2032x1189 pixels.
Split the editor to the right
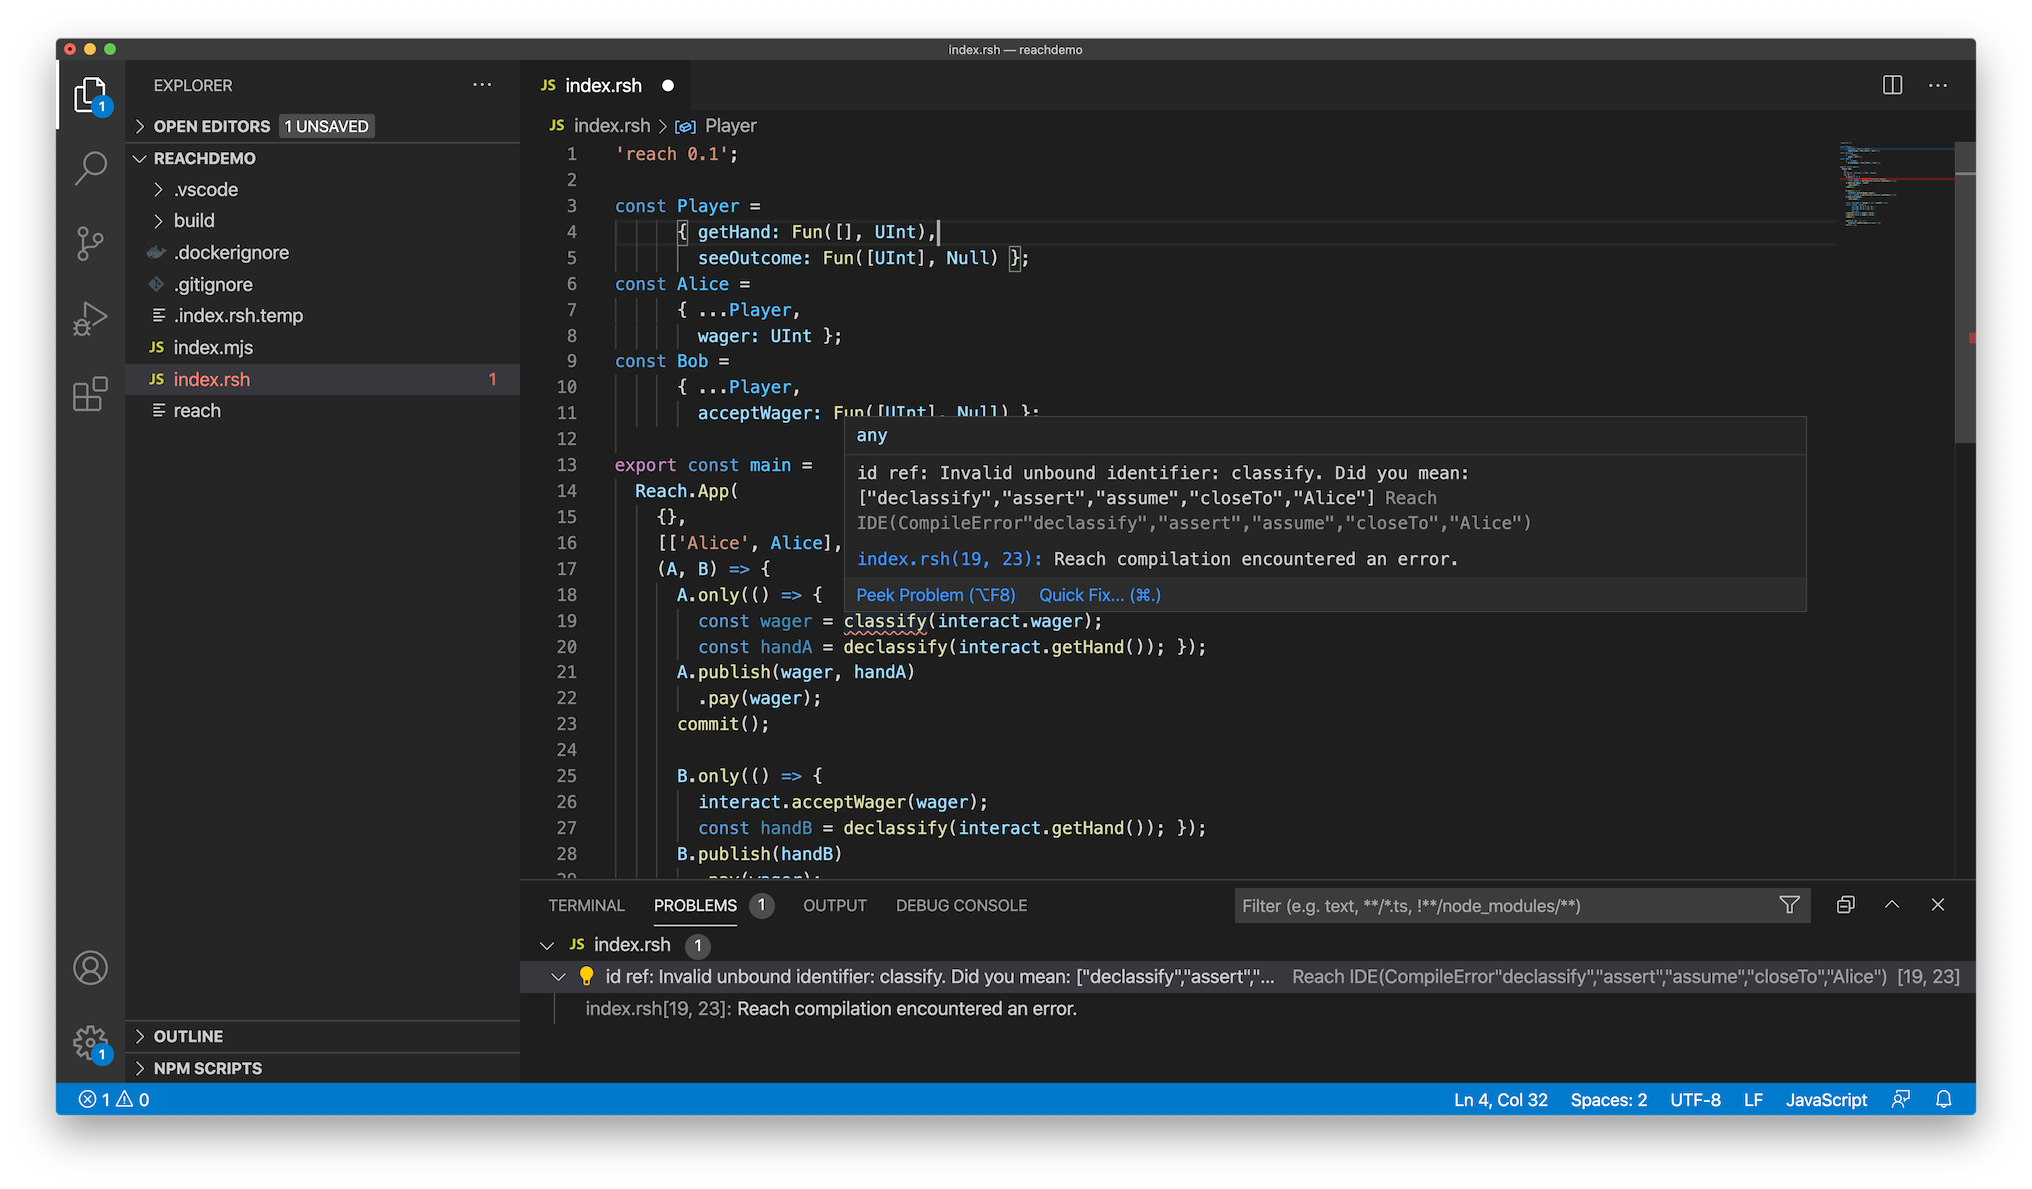click(x=1892, y=85)
